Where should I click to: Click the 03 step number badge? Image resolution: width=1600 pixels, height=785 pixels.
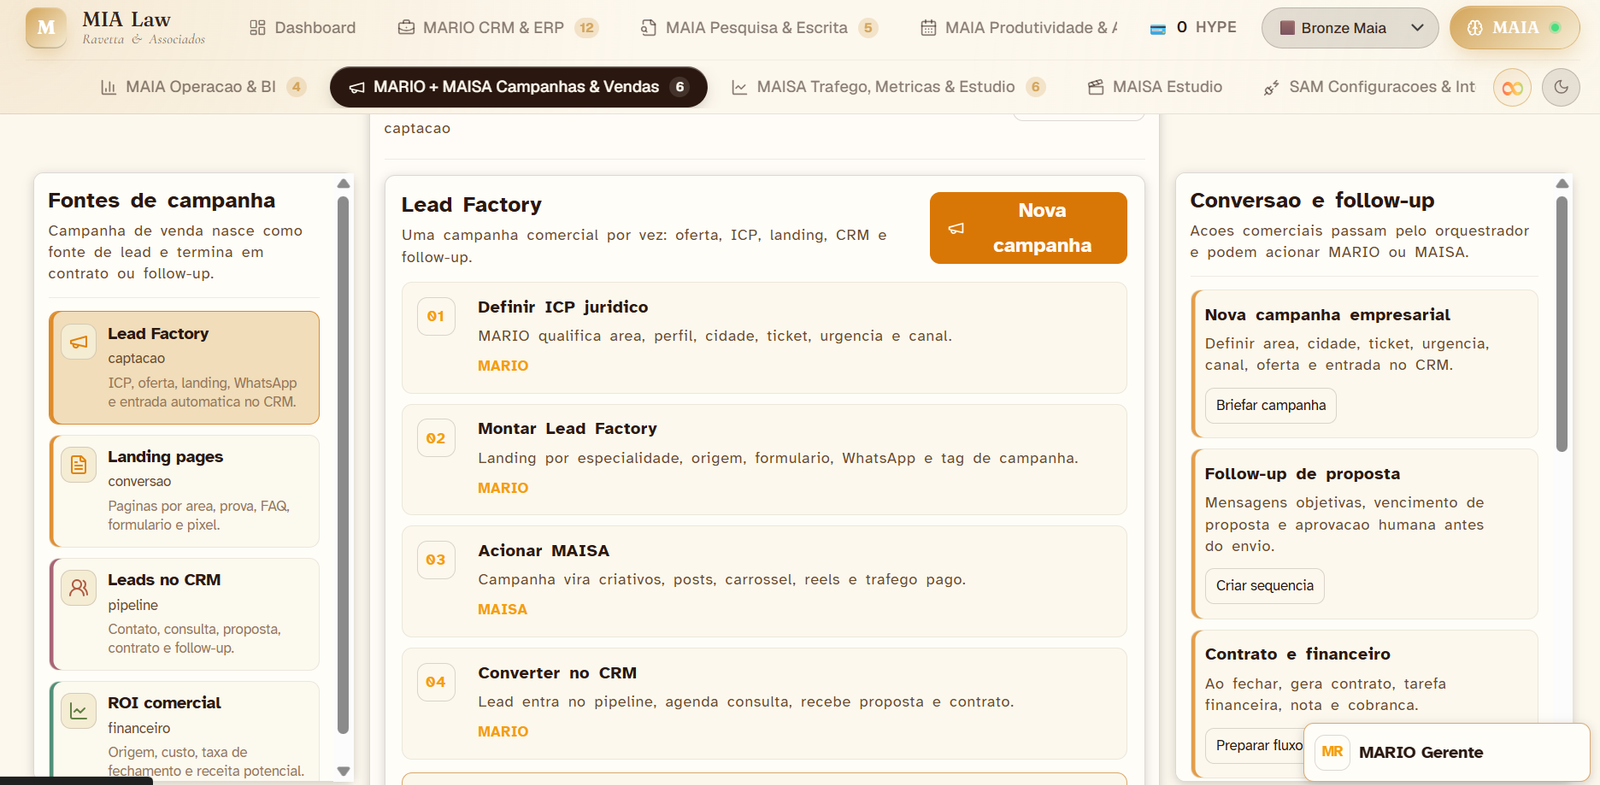(x=436, y=560)
